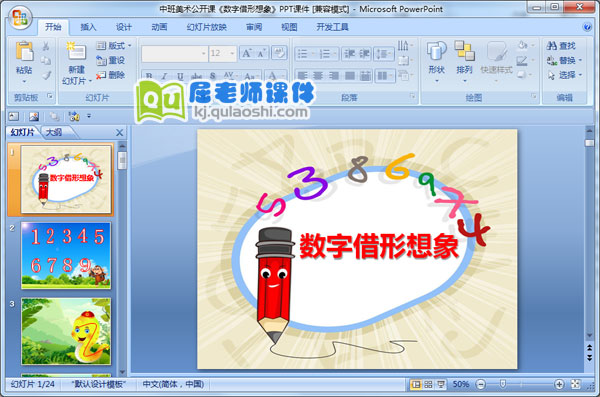Fit slide to current window

576,384
